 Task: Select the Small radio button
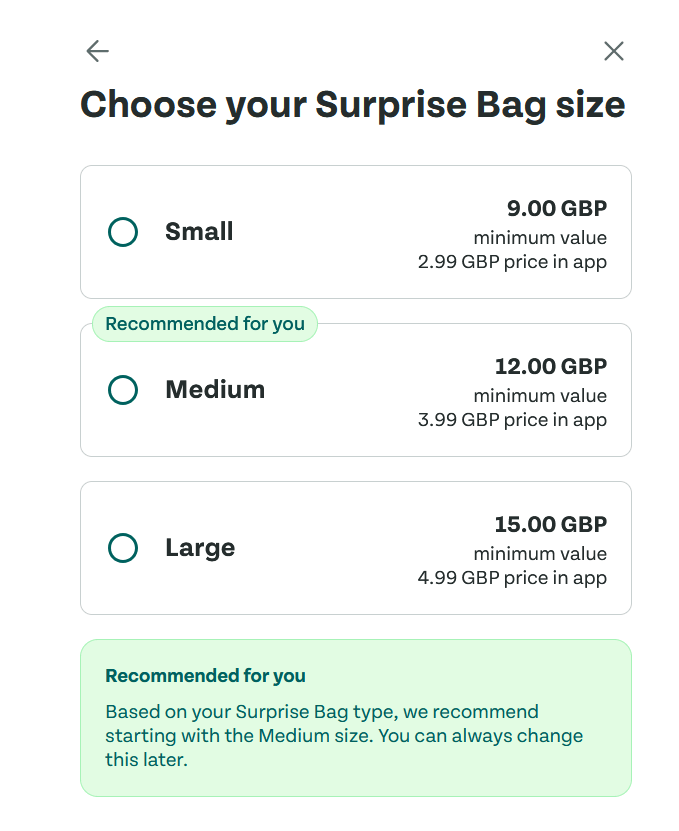coord(123,232)
